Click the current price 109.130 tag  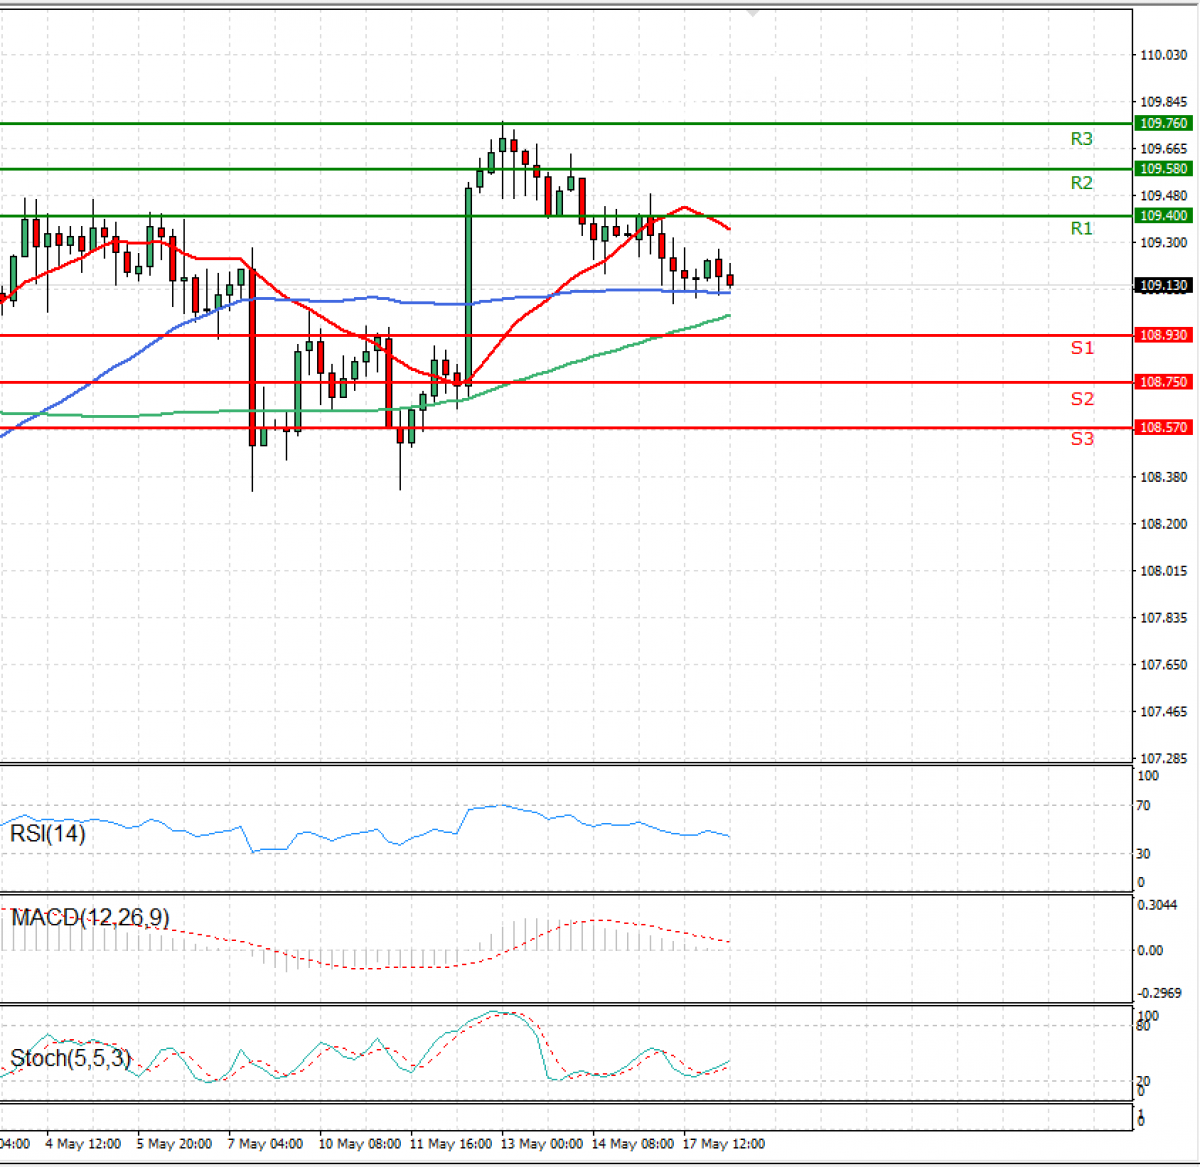click(1163, 286)
